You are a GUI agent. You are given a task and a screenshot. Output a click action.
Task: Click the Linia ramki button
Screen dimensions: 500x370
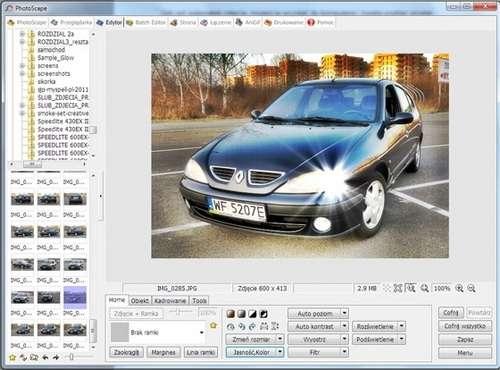tap(200, 352)
